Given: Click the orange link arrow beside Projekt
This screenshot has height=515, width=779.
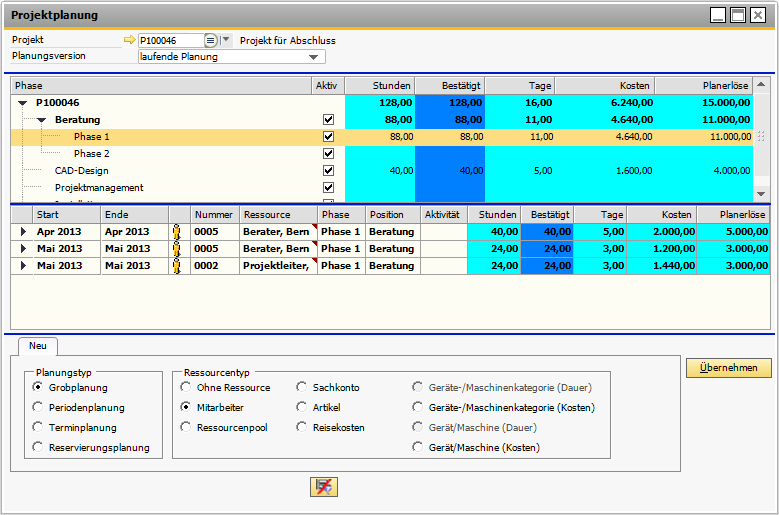Looking at the screenshot, I should coord(128,41).
